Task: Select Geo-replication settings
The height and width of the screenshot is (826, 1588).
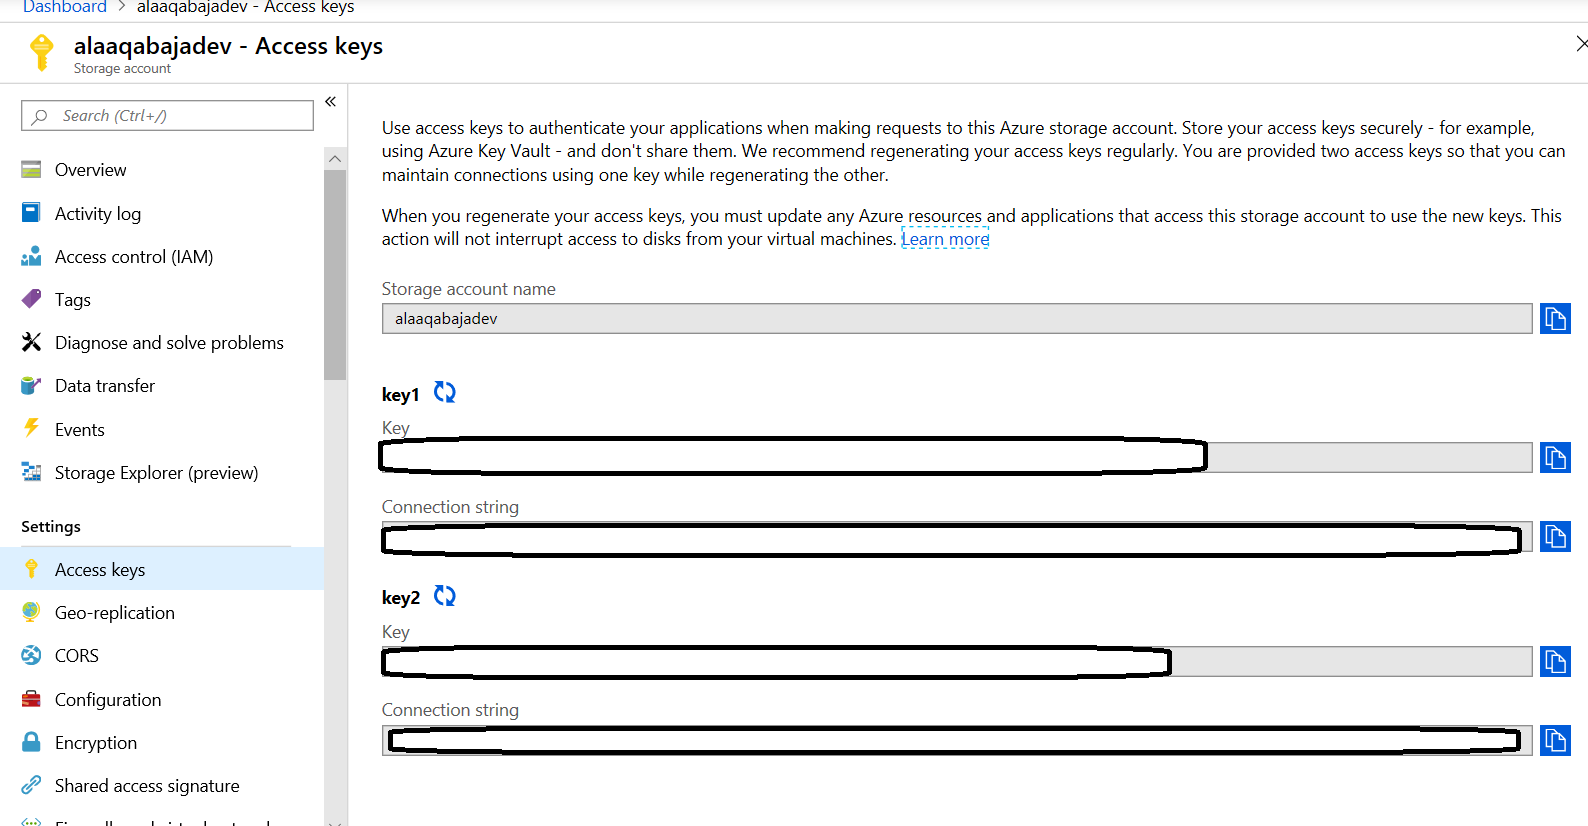Action: (114, 613)
